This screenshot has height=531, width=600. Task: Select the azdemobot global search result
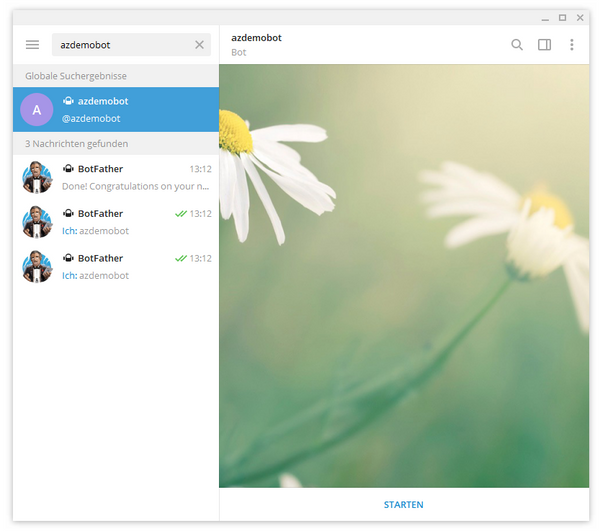click(x=116, y=109)
